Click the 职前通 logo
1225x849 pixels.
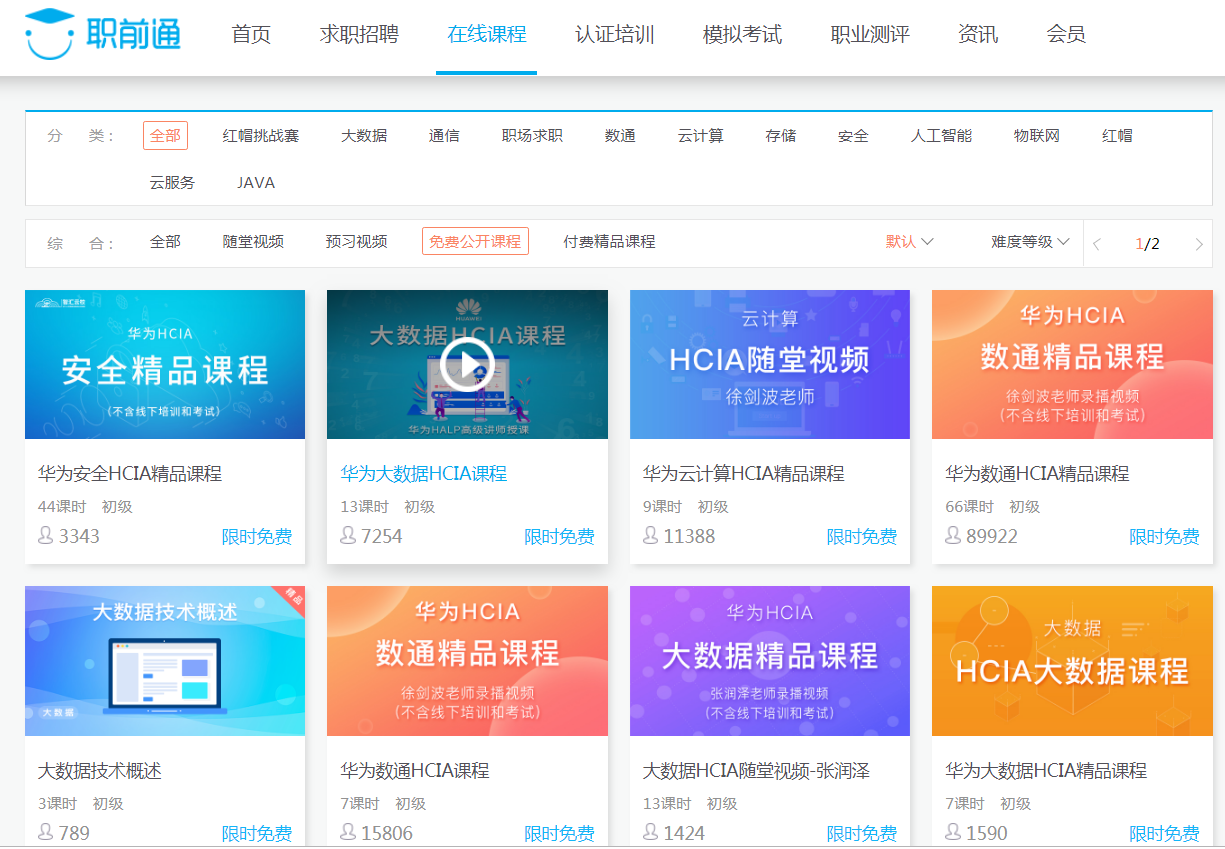(x=104, y=34)
